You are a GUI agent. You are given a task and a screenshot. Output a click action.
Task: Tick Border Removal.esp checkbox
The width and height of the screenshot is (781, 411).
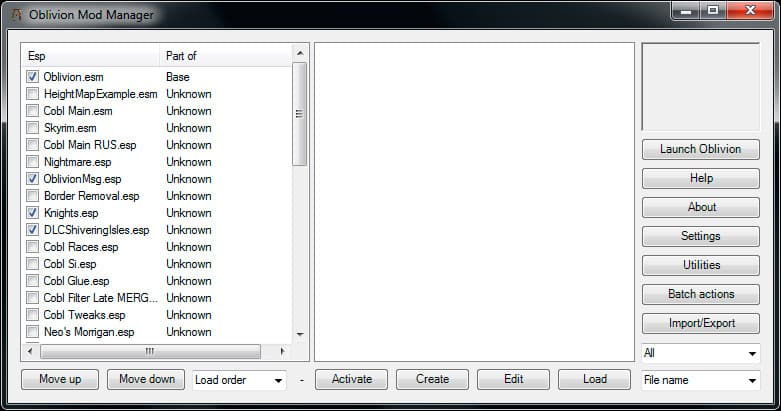pos(32,196)
